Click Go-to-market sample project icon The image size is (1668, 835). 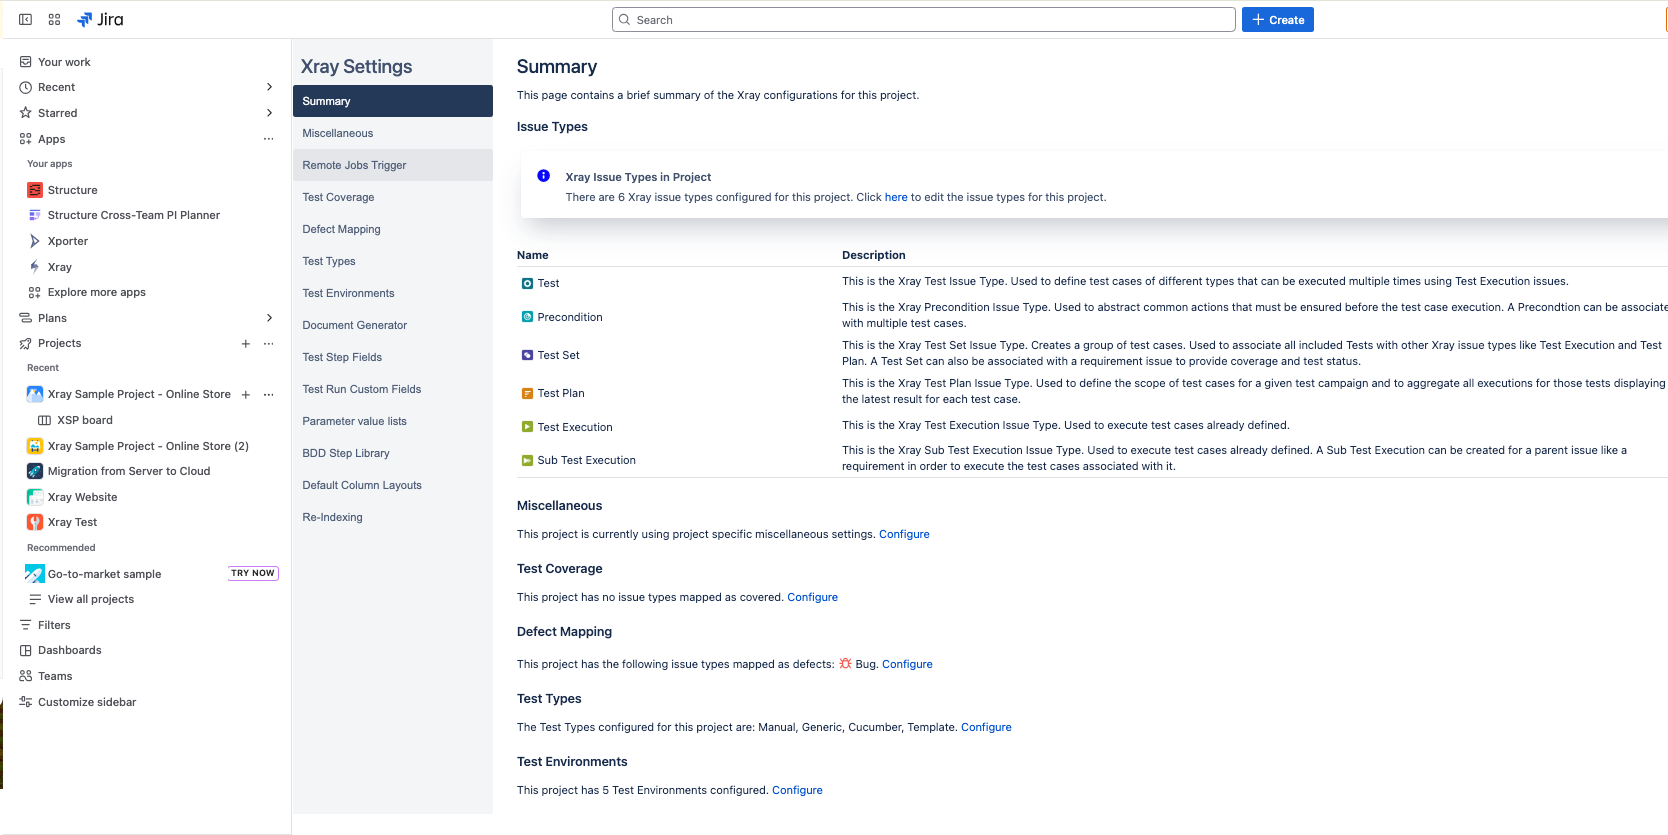(x=35, y=574)
